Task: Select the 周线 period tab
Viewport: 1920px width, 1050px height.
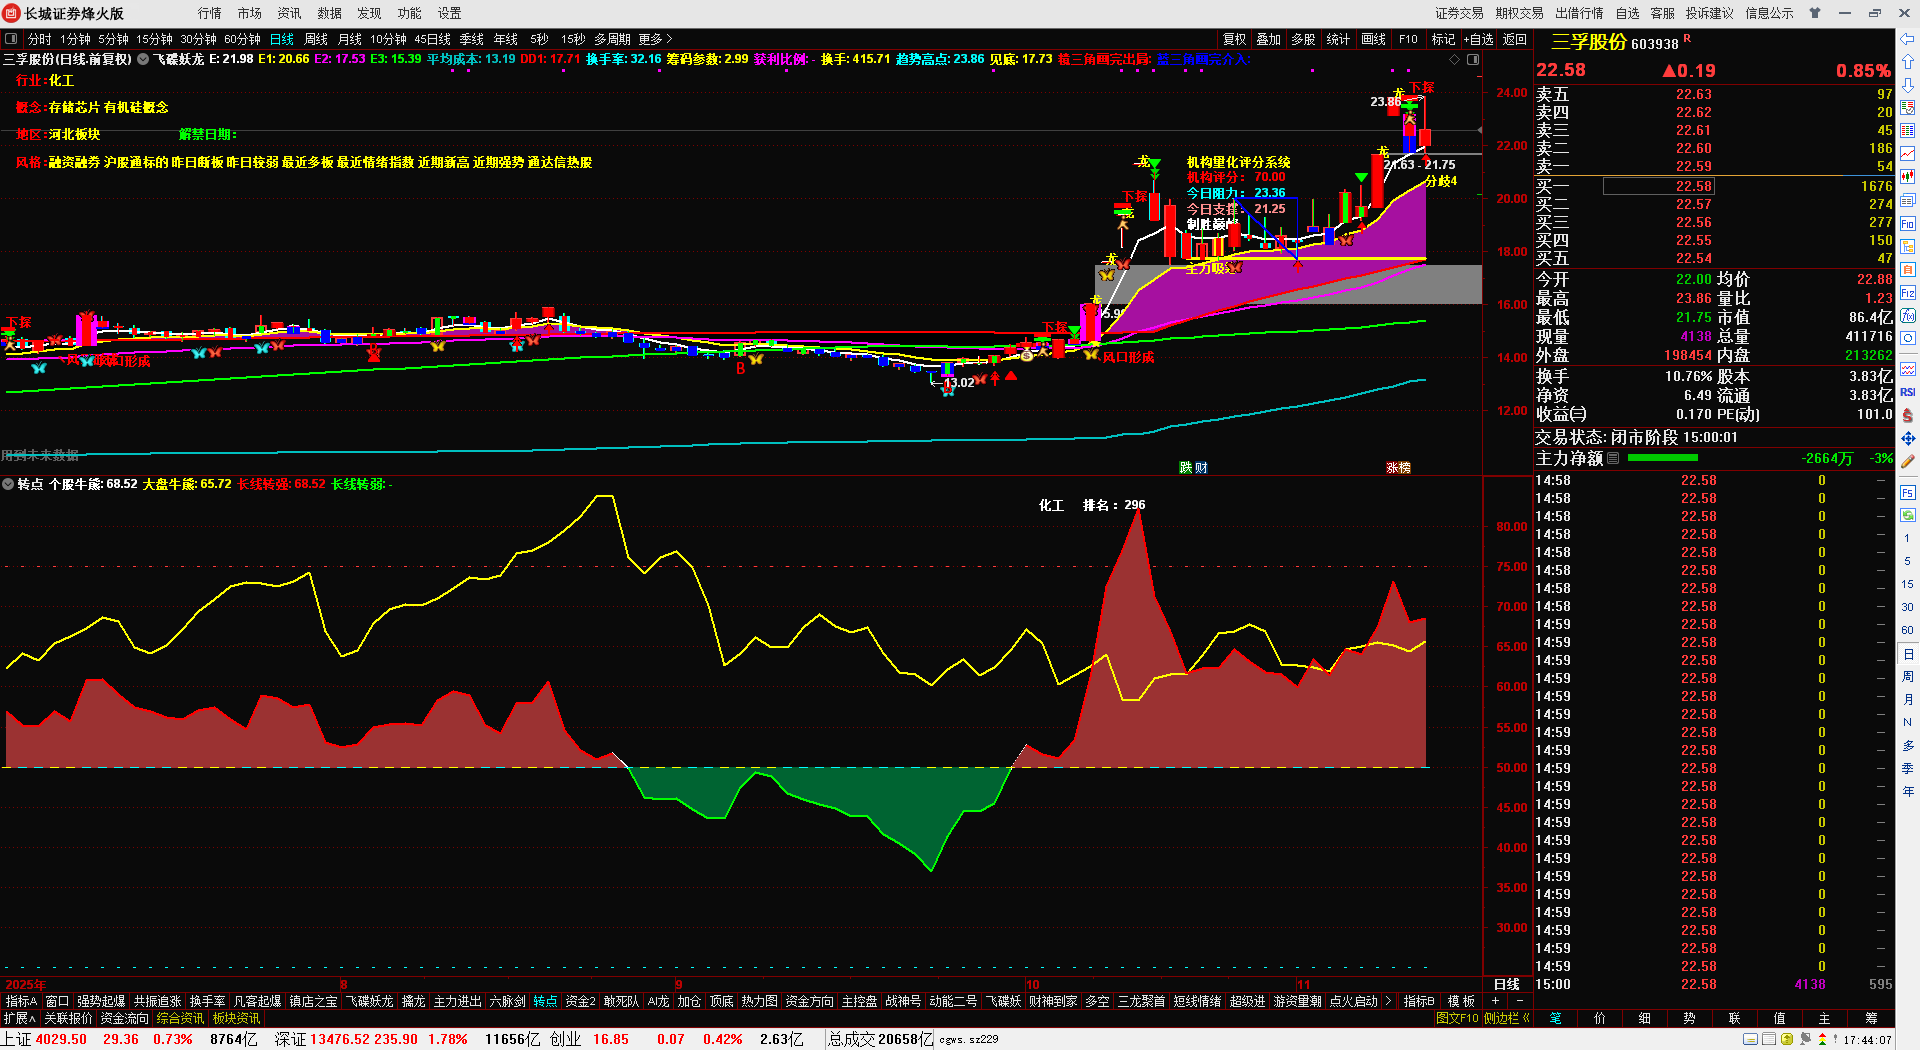Action: (x=316, y=39)
